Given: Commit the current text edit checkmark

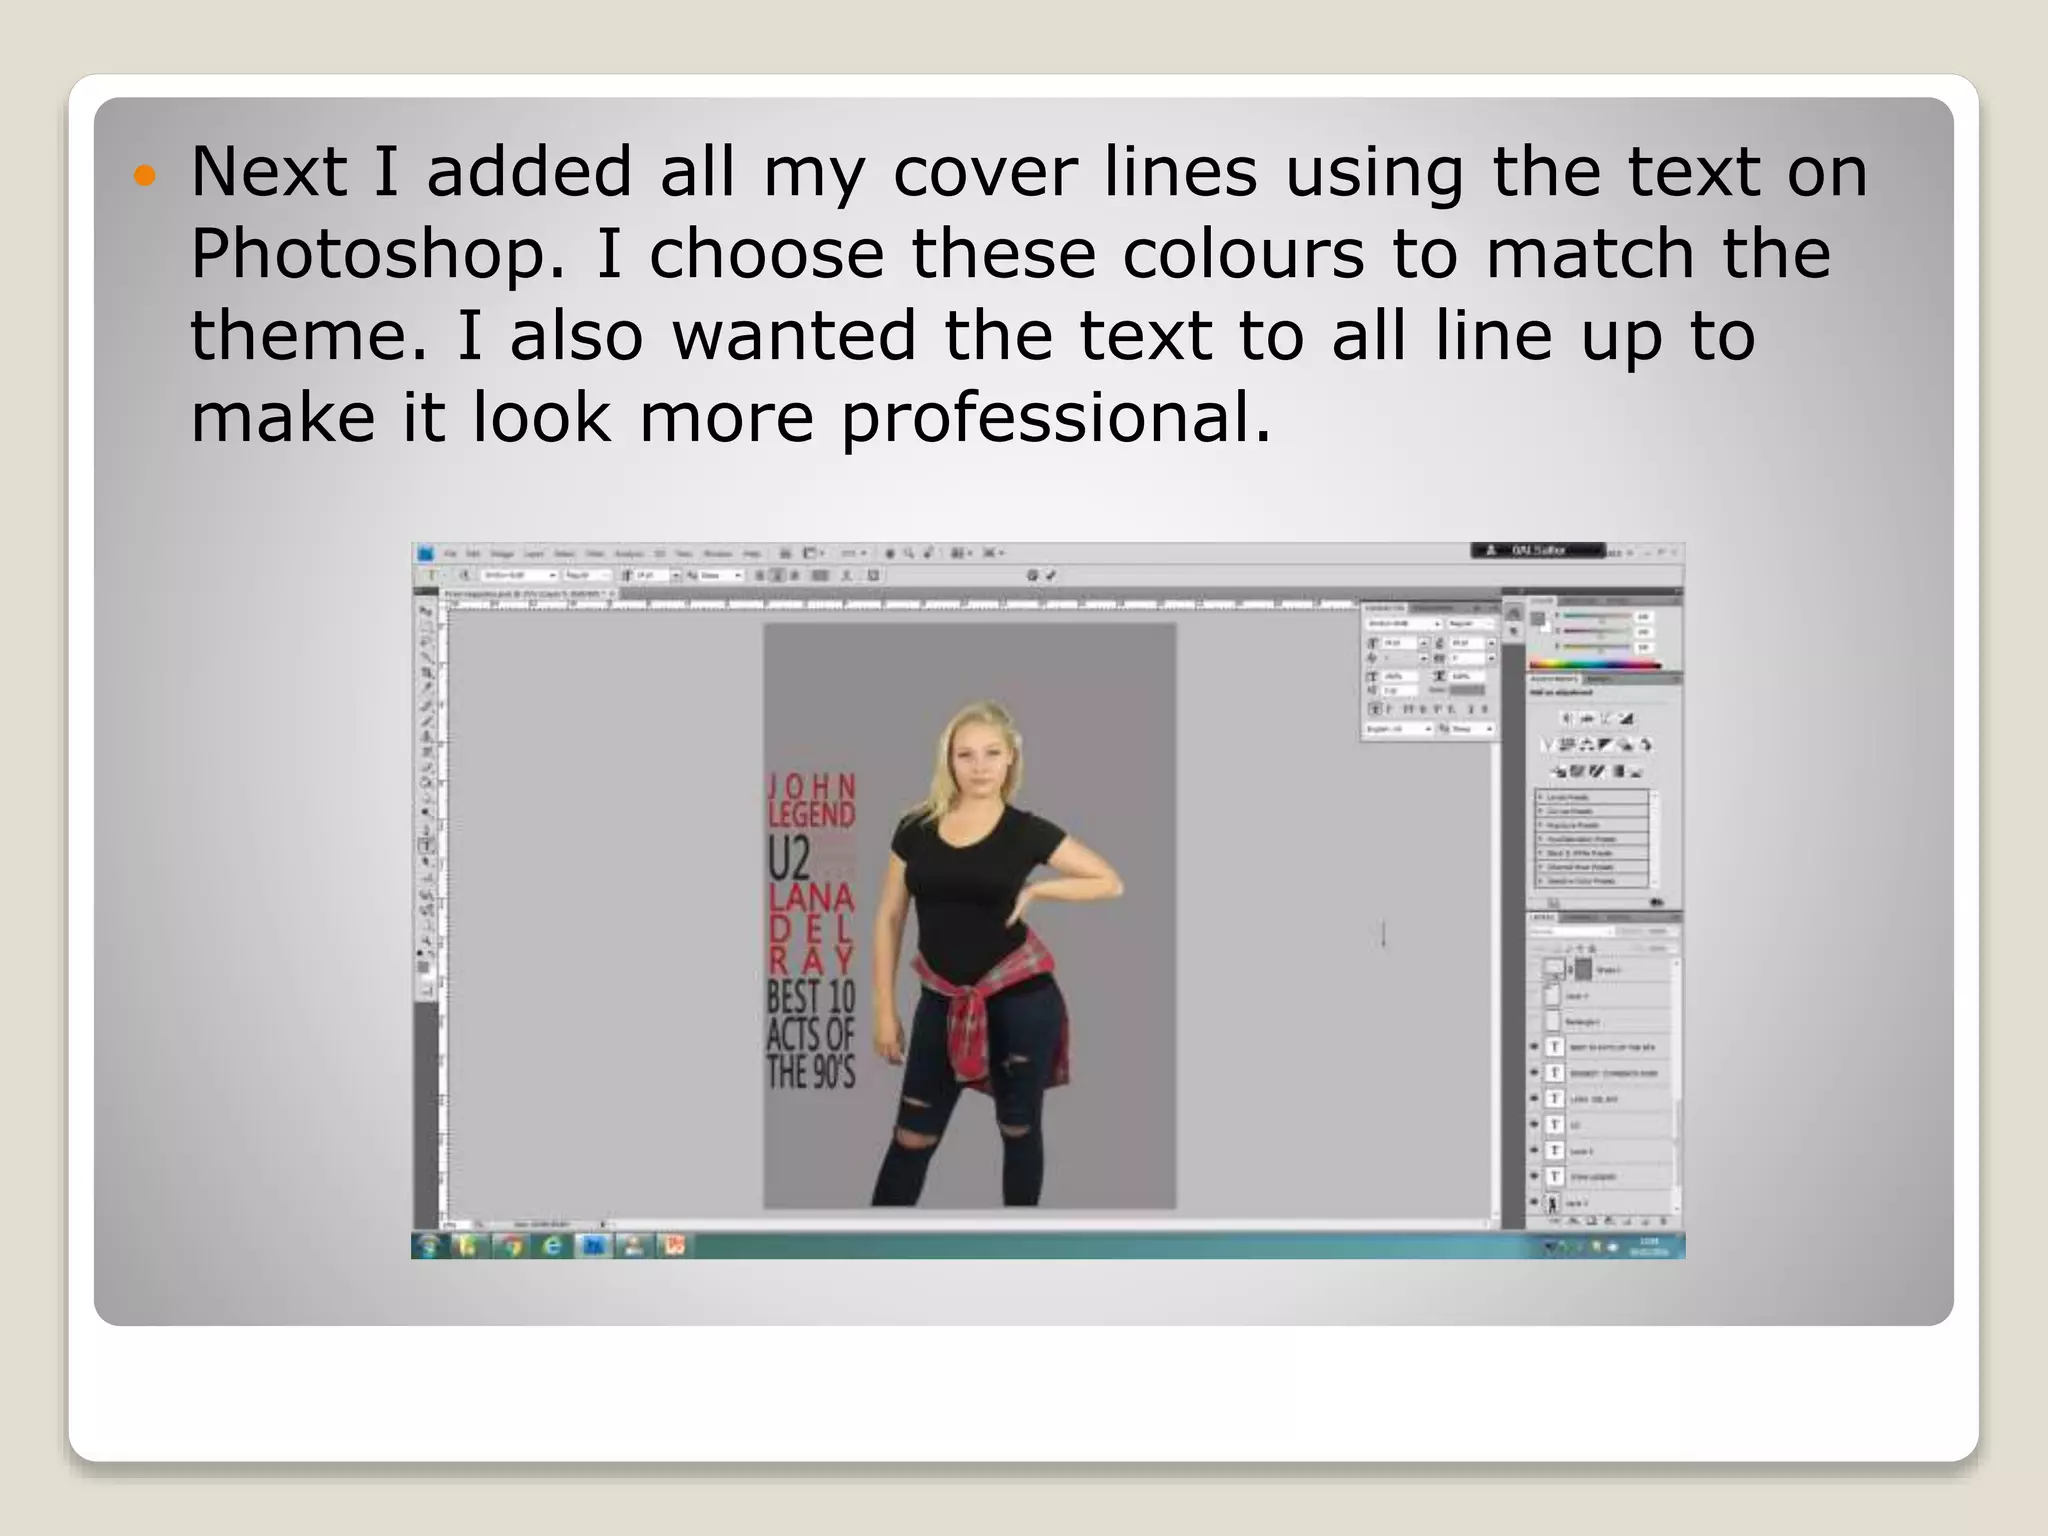Looking at the screenshot, I should (x=1051, y=576).
